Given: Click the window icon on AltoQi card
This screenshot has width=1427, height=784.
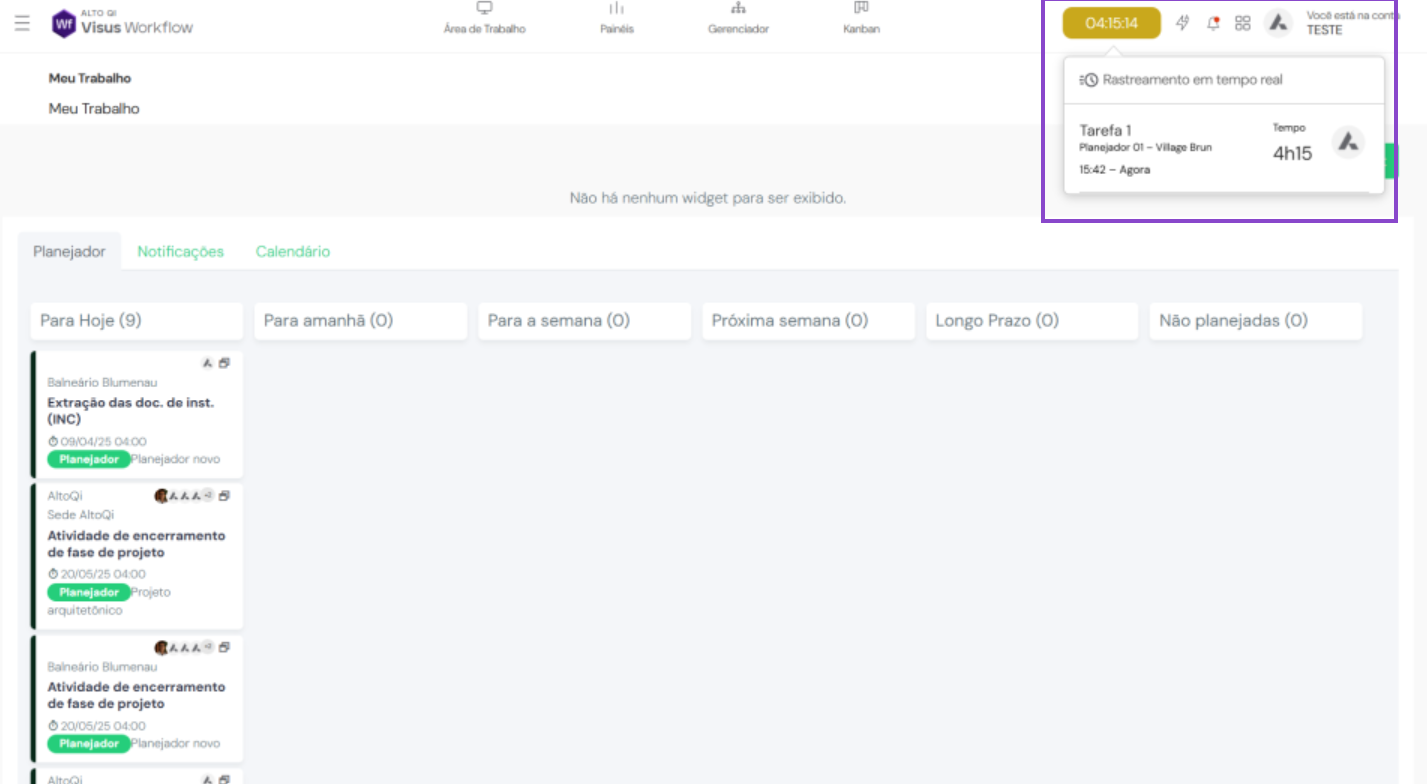Looking at the screenshot, I should [225, 495].
